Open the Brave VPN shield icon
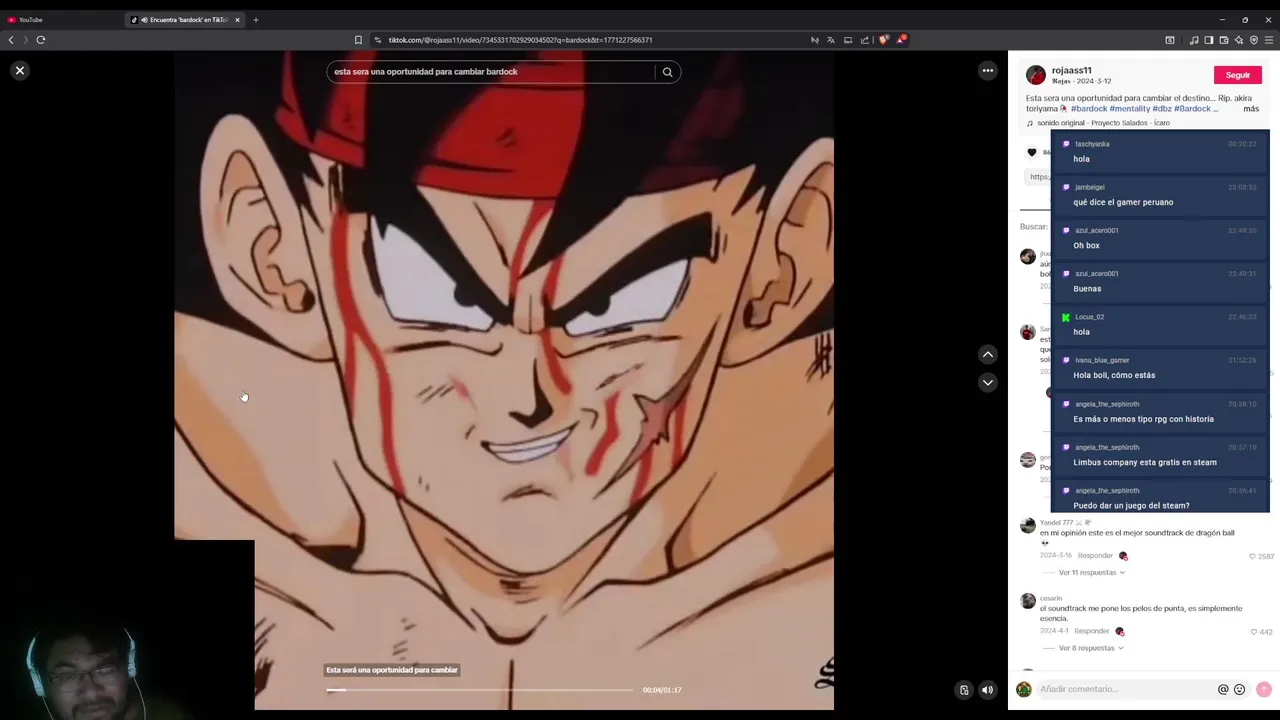Screen dimensions: 1280x720 1254,40
